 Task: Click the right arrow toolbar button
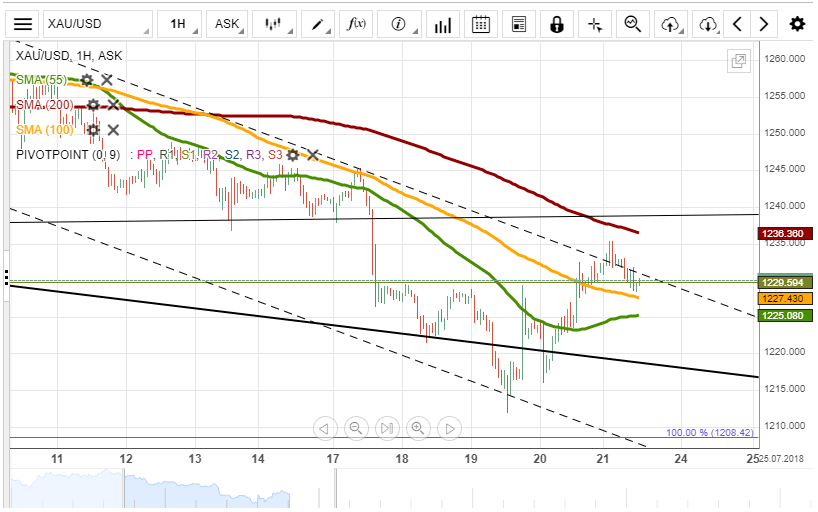tap(763, 24)
